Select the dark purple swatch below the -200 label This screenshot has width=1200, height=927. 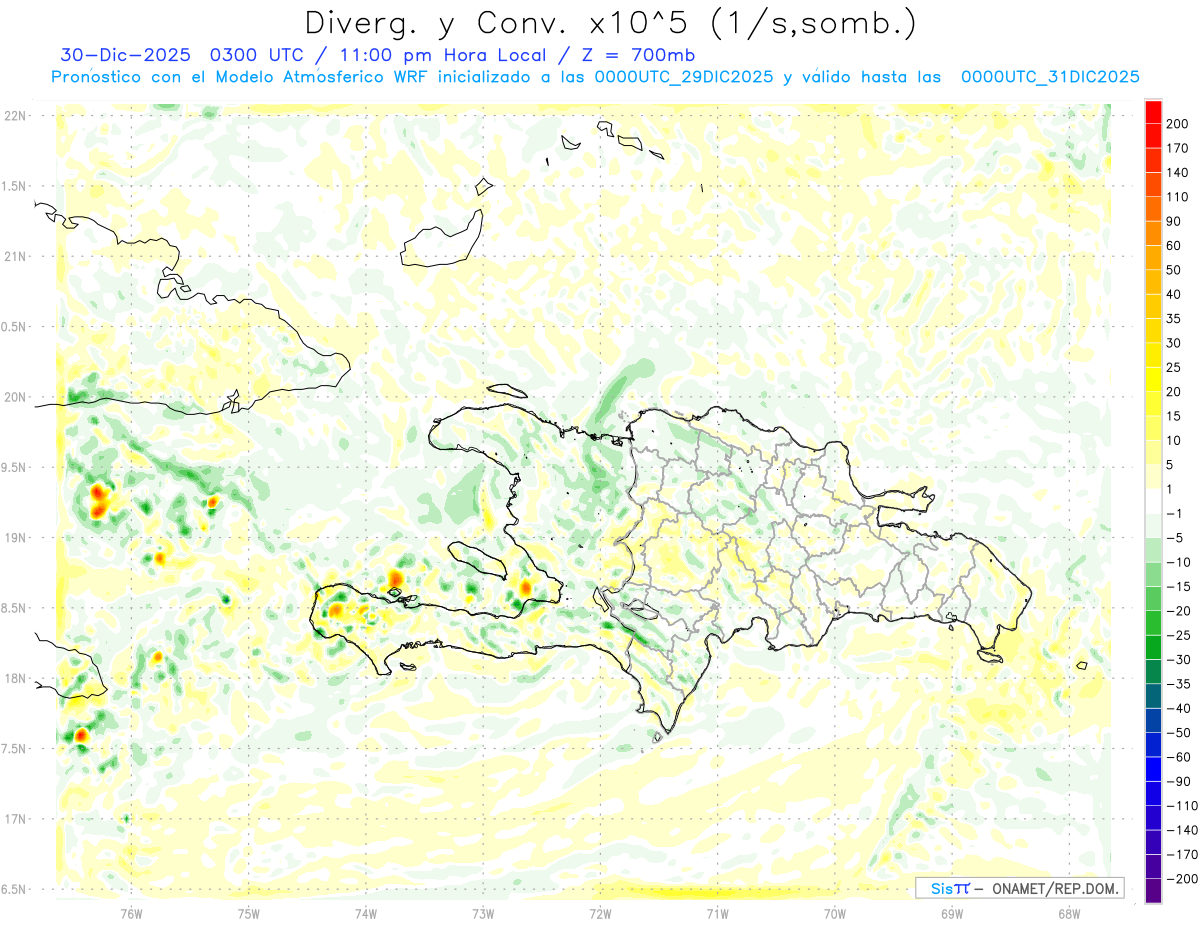1153,890
